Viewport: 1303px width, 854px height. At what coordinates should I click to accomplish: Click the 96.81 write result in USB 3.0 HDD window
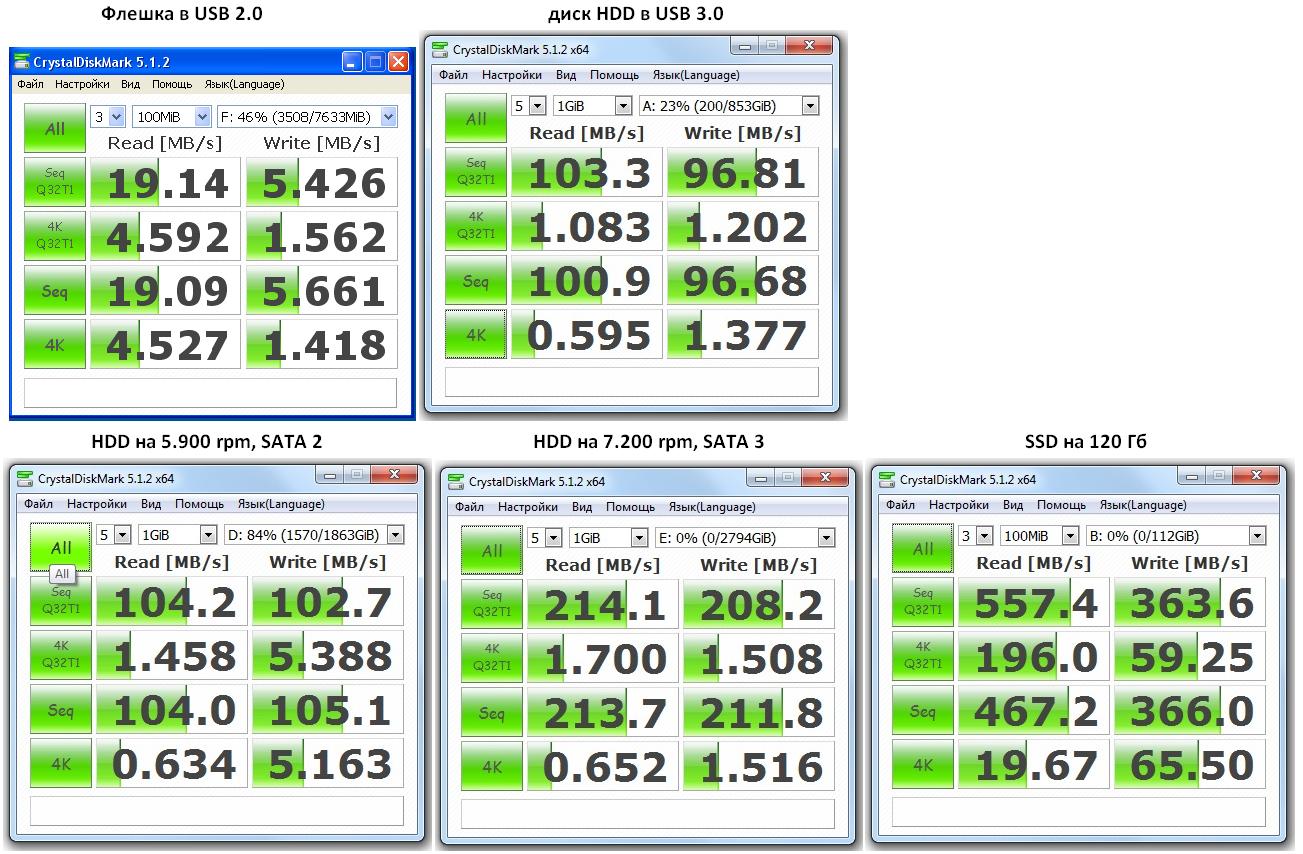coord(743,173)
